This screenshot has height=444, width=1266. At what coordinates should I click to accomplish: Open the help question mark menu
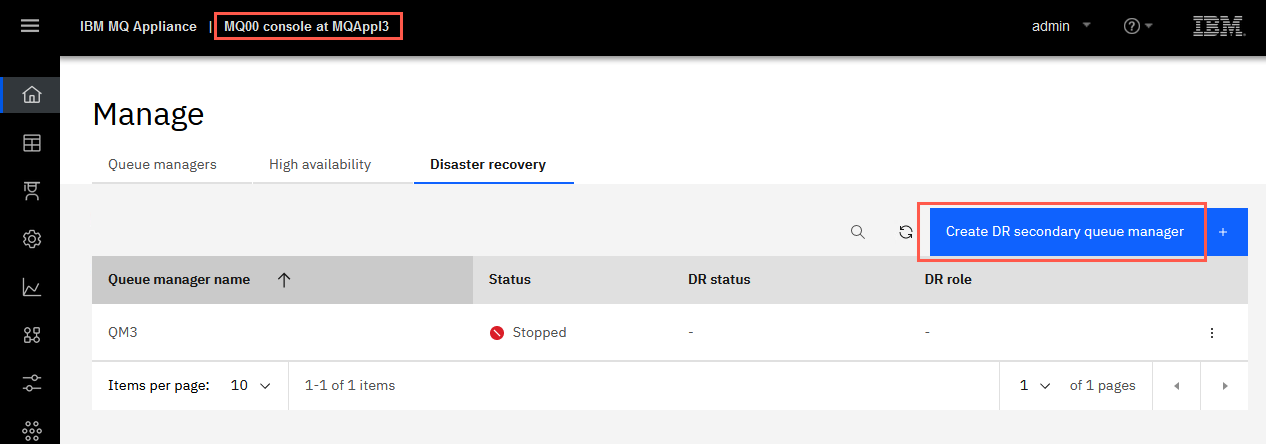(x=1138, y=26)
